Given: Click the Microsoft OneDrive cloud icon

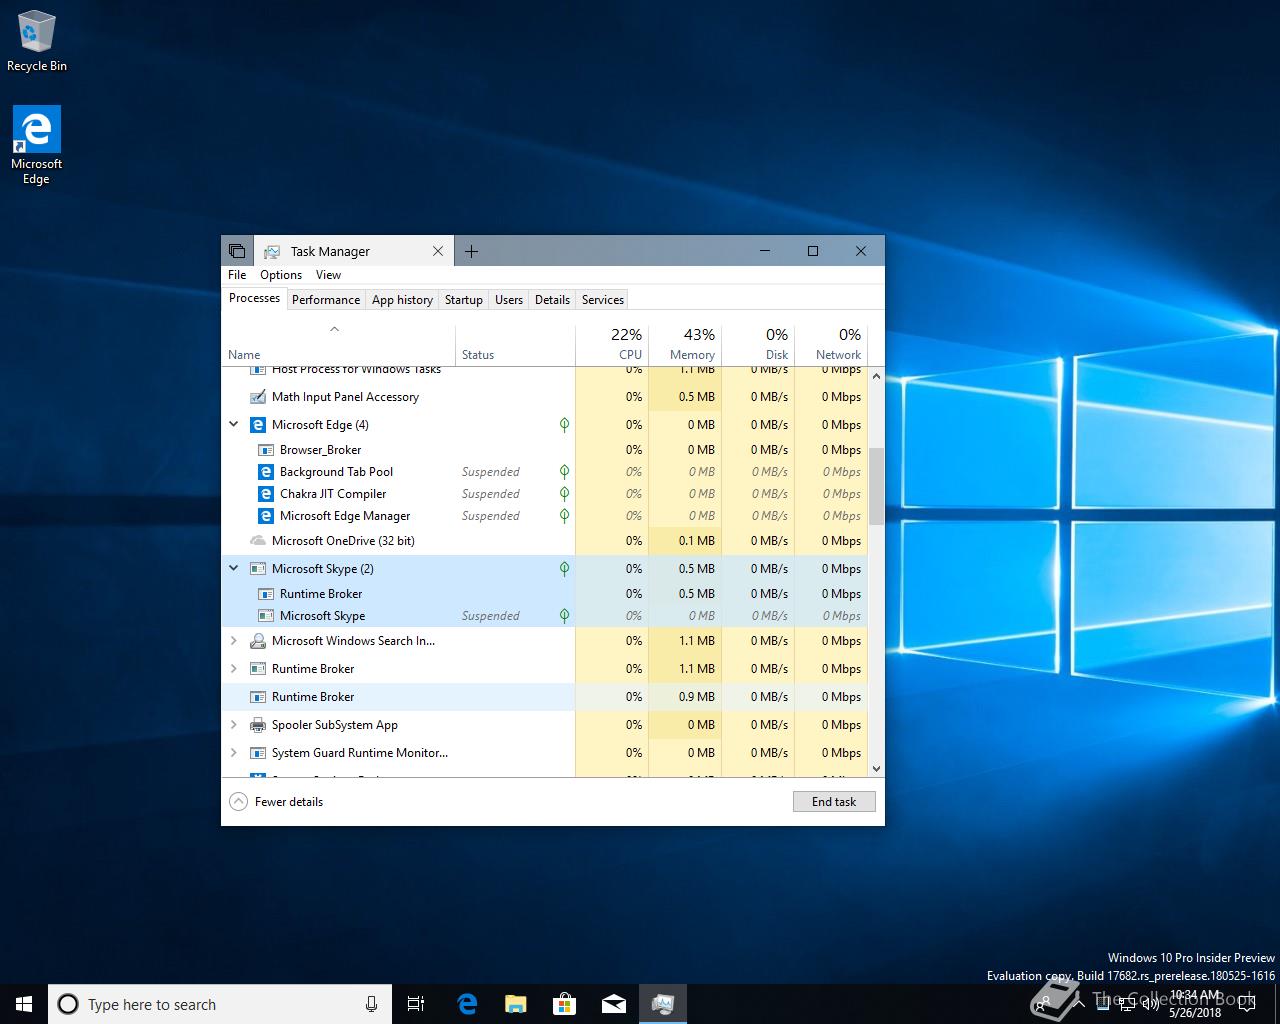Looking at the screenshot, I should 257,541.
